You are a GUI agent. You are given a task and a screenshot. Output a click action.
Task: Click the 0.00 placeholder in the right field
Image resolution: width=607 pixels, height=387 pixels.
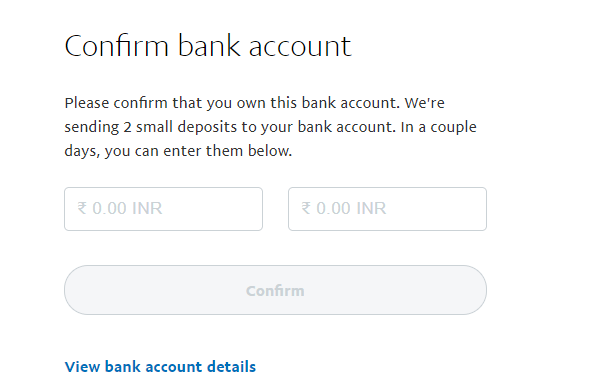click(x=333, y=208)
